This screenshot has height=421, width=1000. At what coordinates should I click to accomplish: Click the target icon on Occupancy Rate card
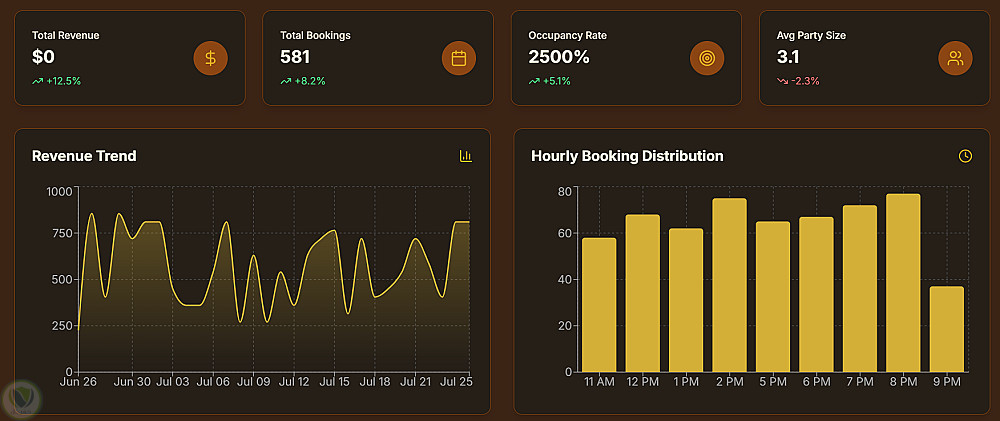tap(707, 59)
